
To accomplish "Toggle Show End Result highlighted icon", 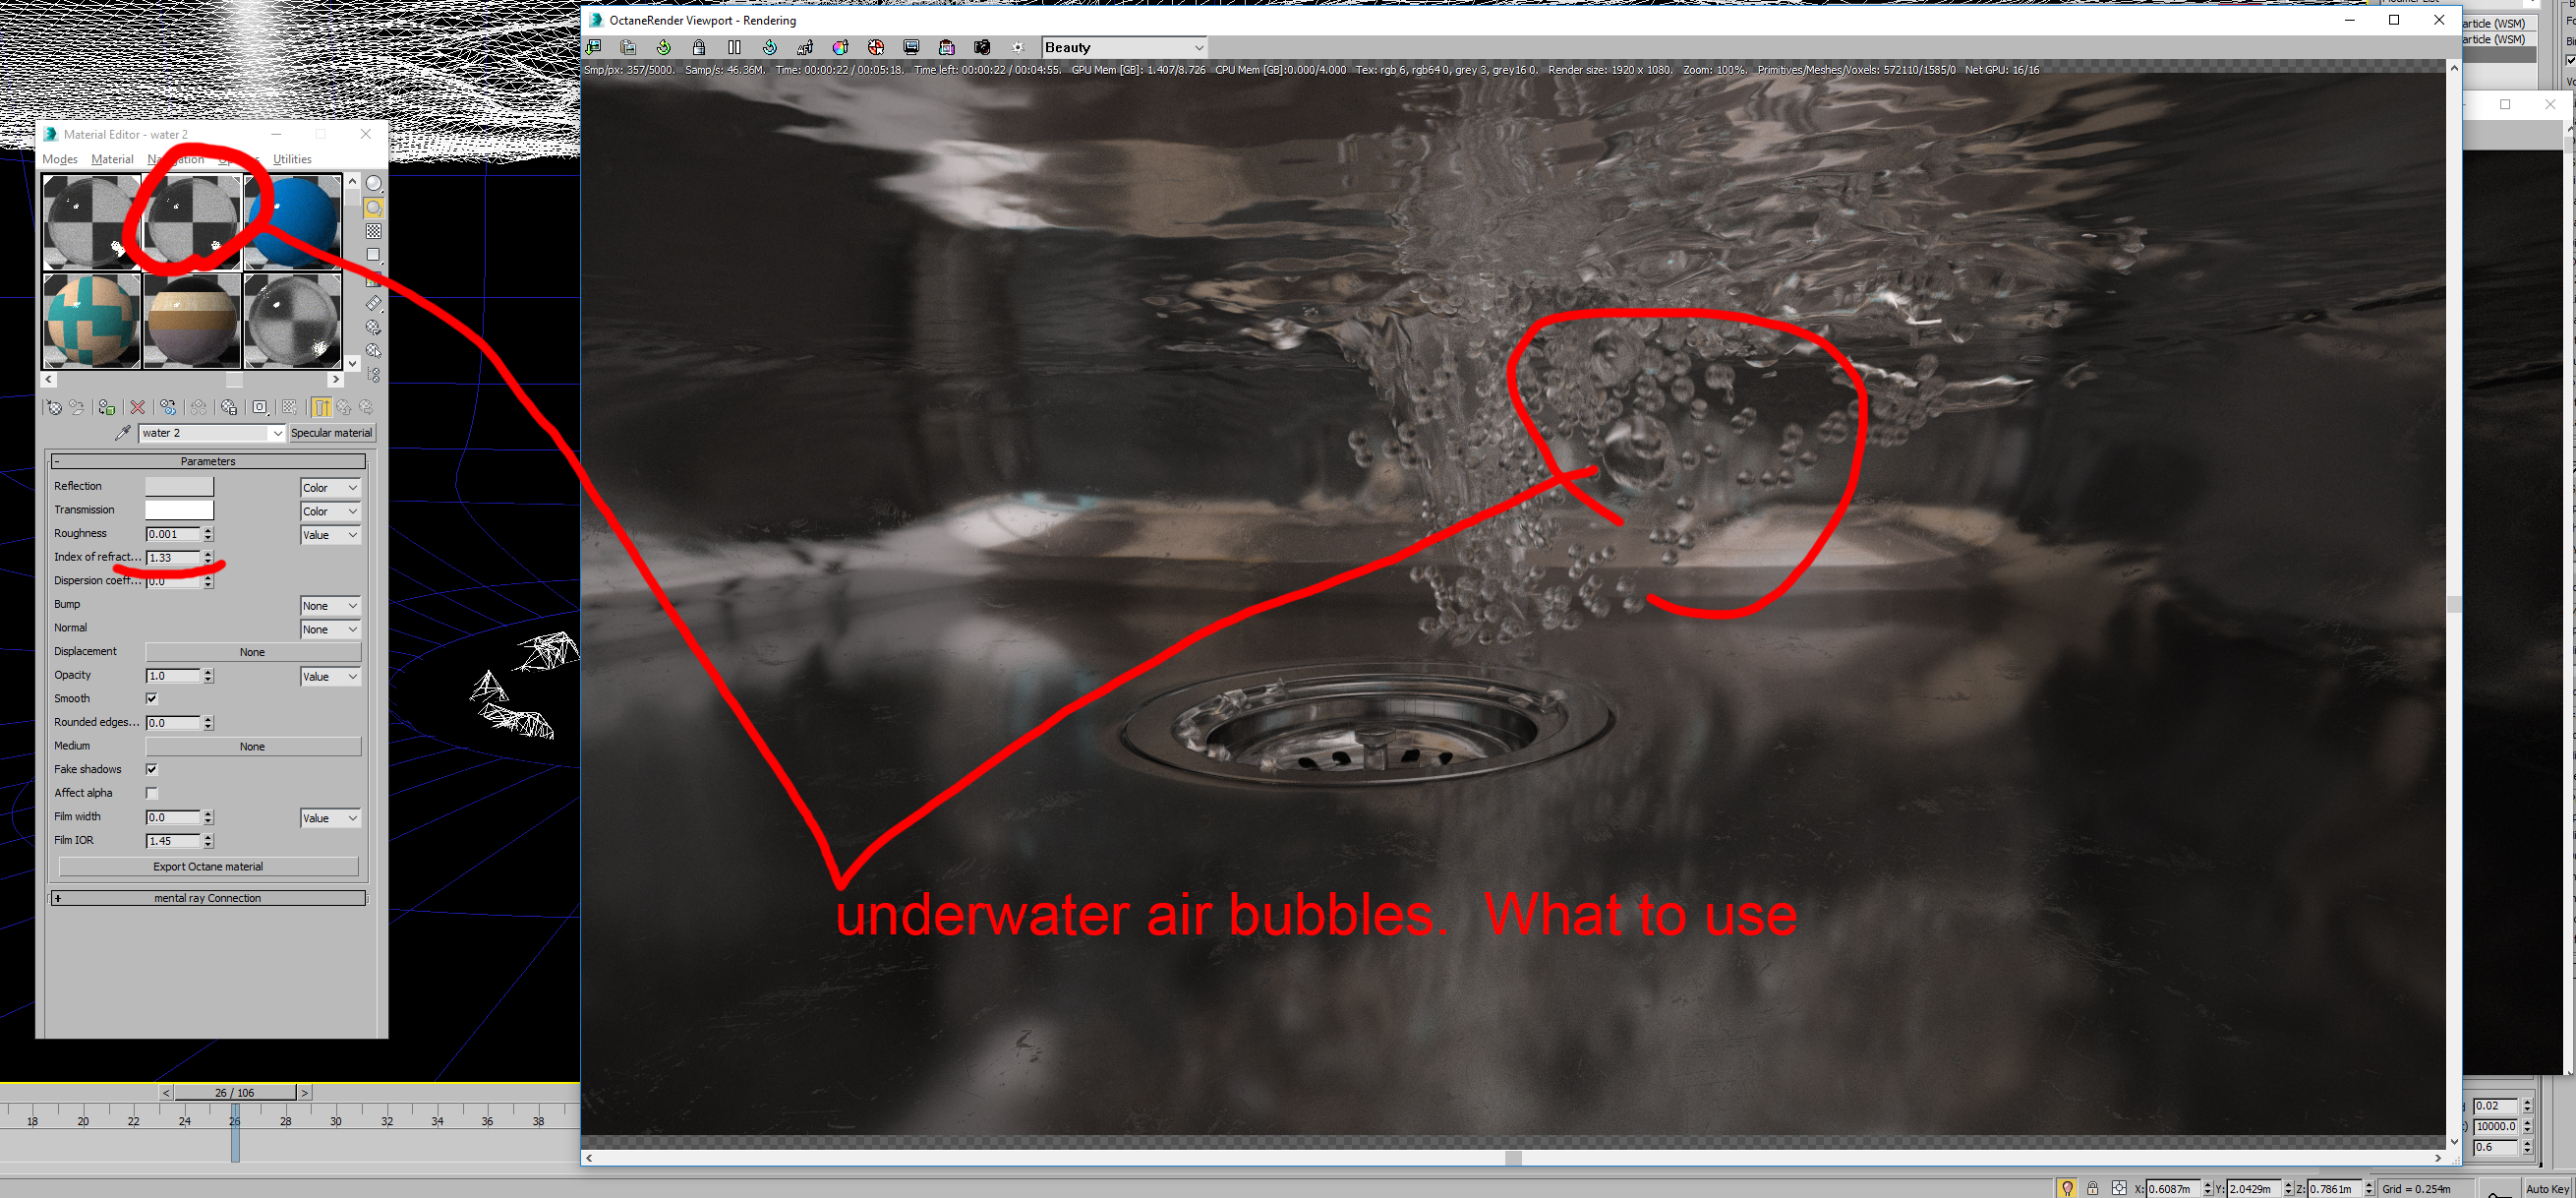I will click(x=322, y=407).
